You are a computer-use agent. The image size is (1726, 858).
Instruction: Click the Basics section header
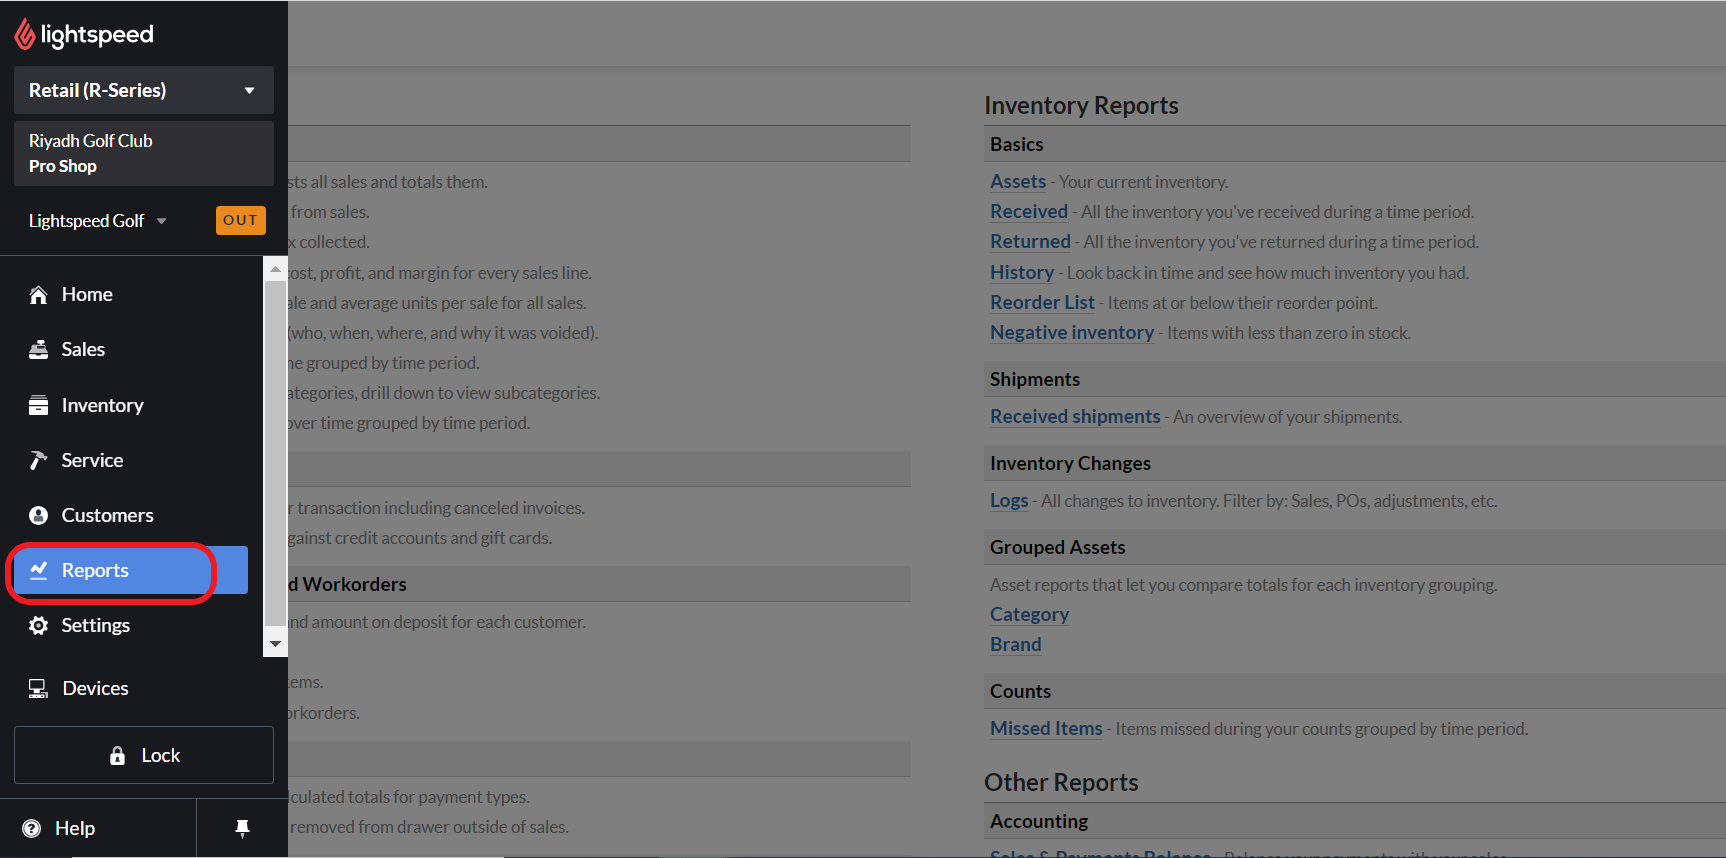[1016, 144]
